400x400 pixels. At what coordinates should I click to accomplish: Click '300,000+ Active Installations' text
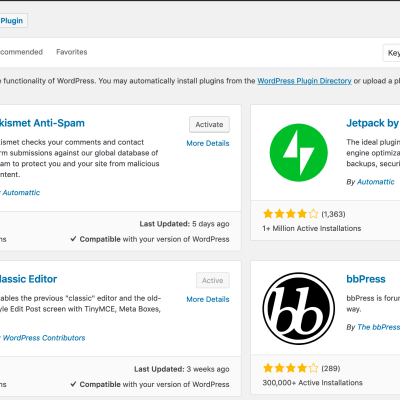coord(312,383)
